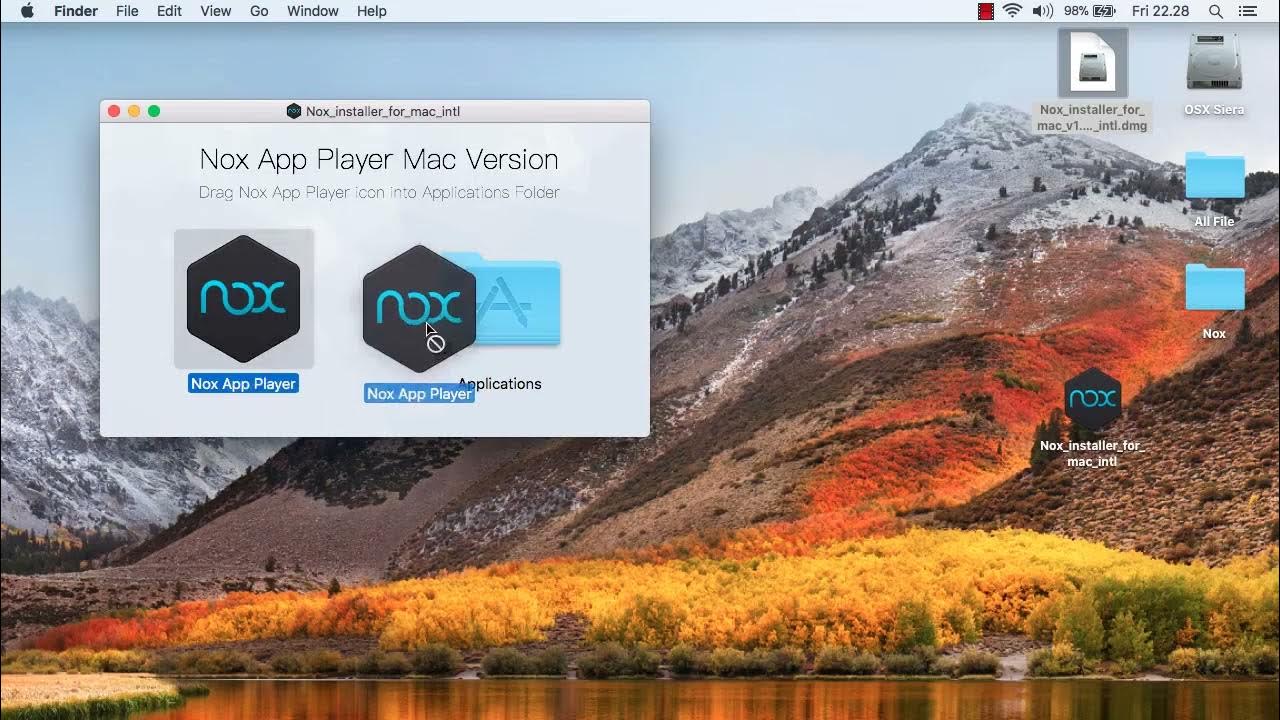Open the Go menu
Screen dimensions: 1280x720
click(259, 11)
